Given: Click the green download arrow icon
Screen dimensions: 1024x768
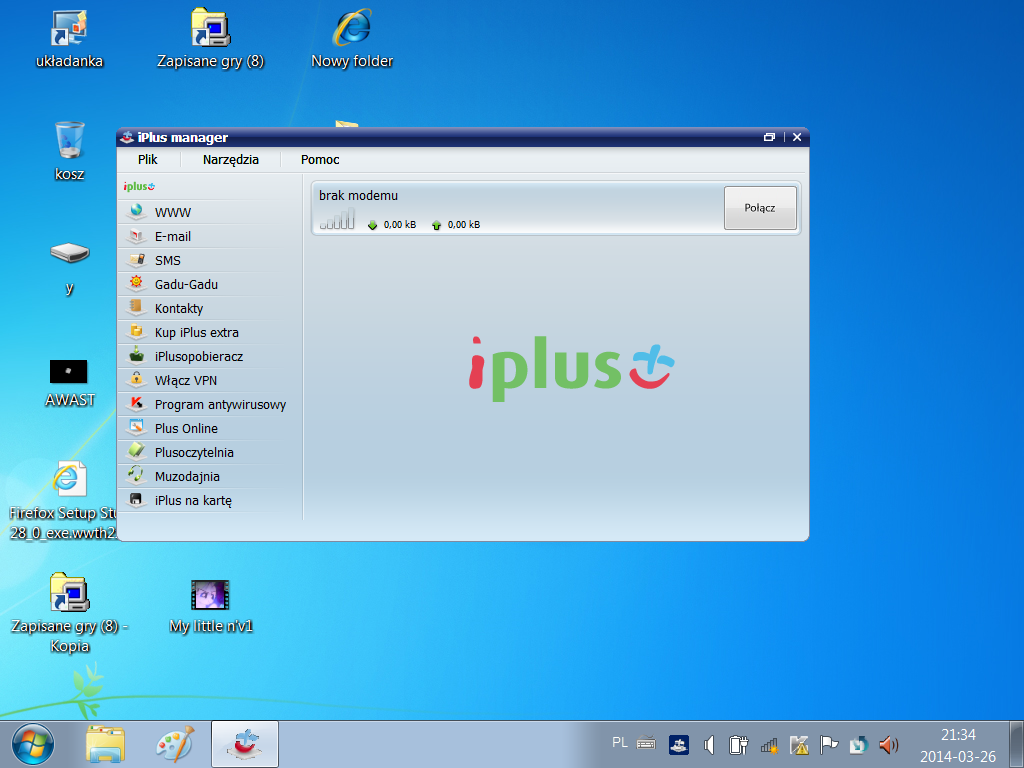Looking at the screenshot, I should pyautogui.click(x=372, y=225).
